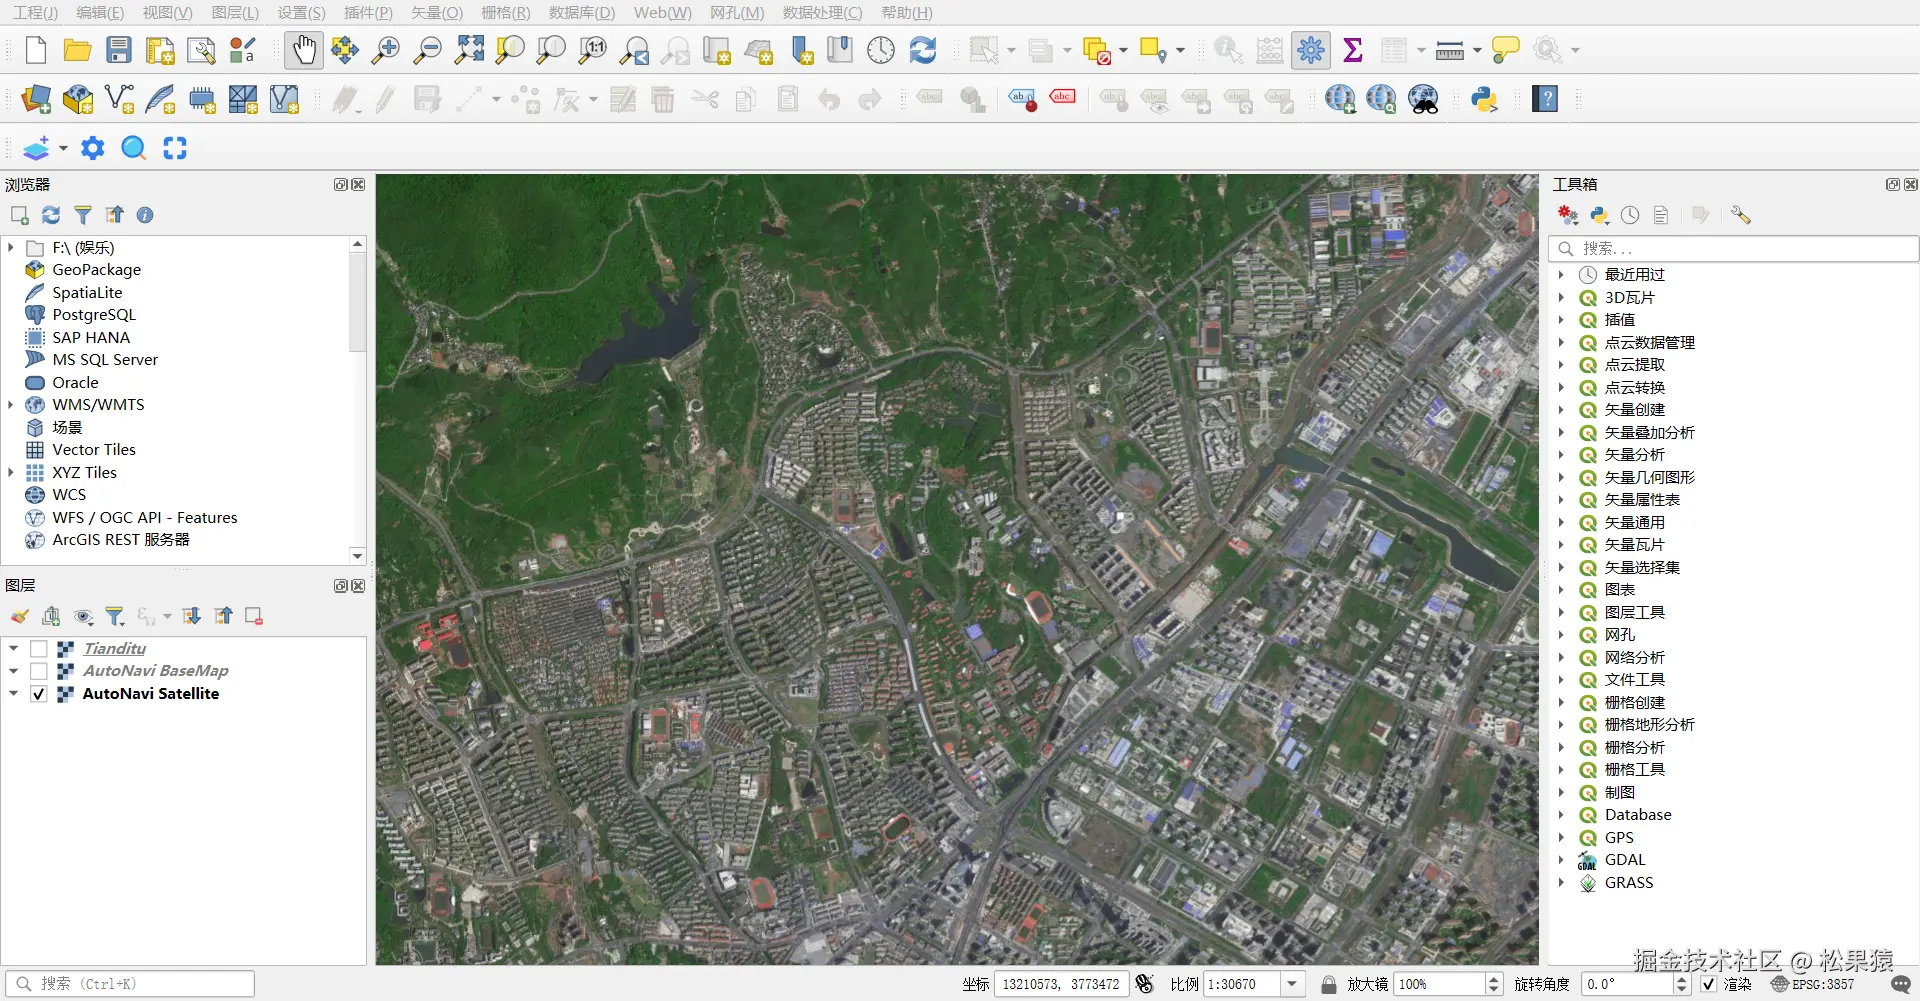Open the 插件(P) plugins menu
Image resolution: width=1920 pixels, height=1001 pixels.
(x=368, y=13)
